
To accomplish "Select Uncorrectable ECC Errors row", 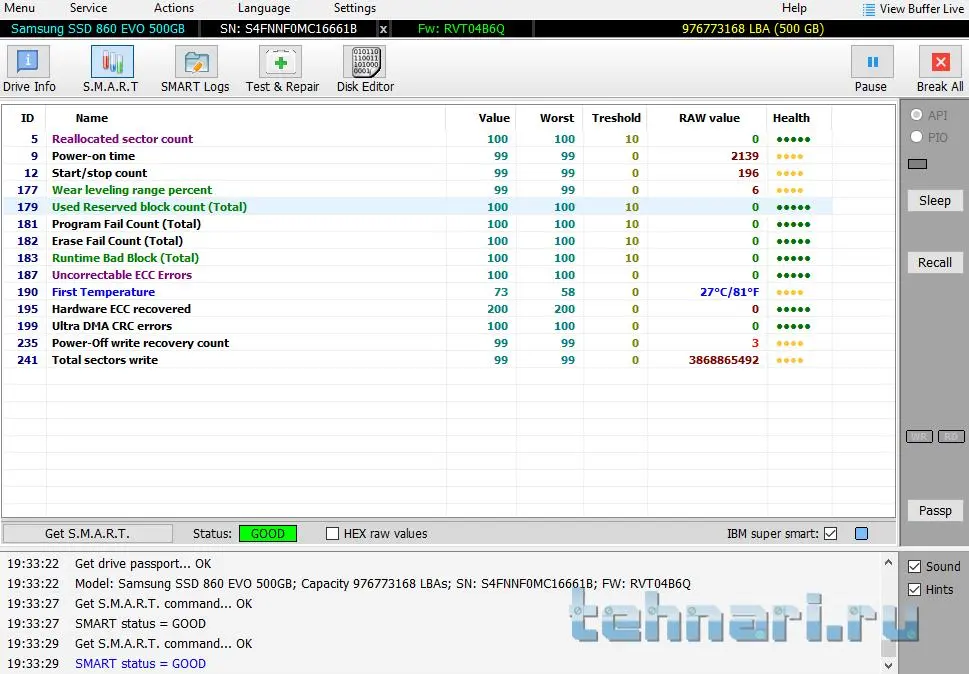I will [418, 275].
